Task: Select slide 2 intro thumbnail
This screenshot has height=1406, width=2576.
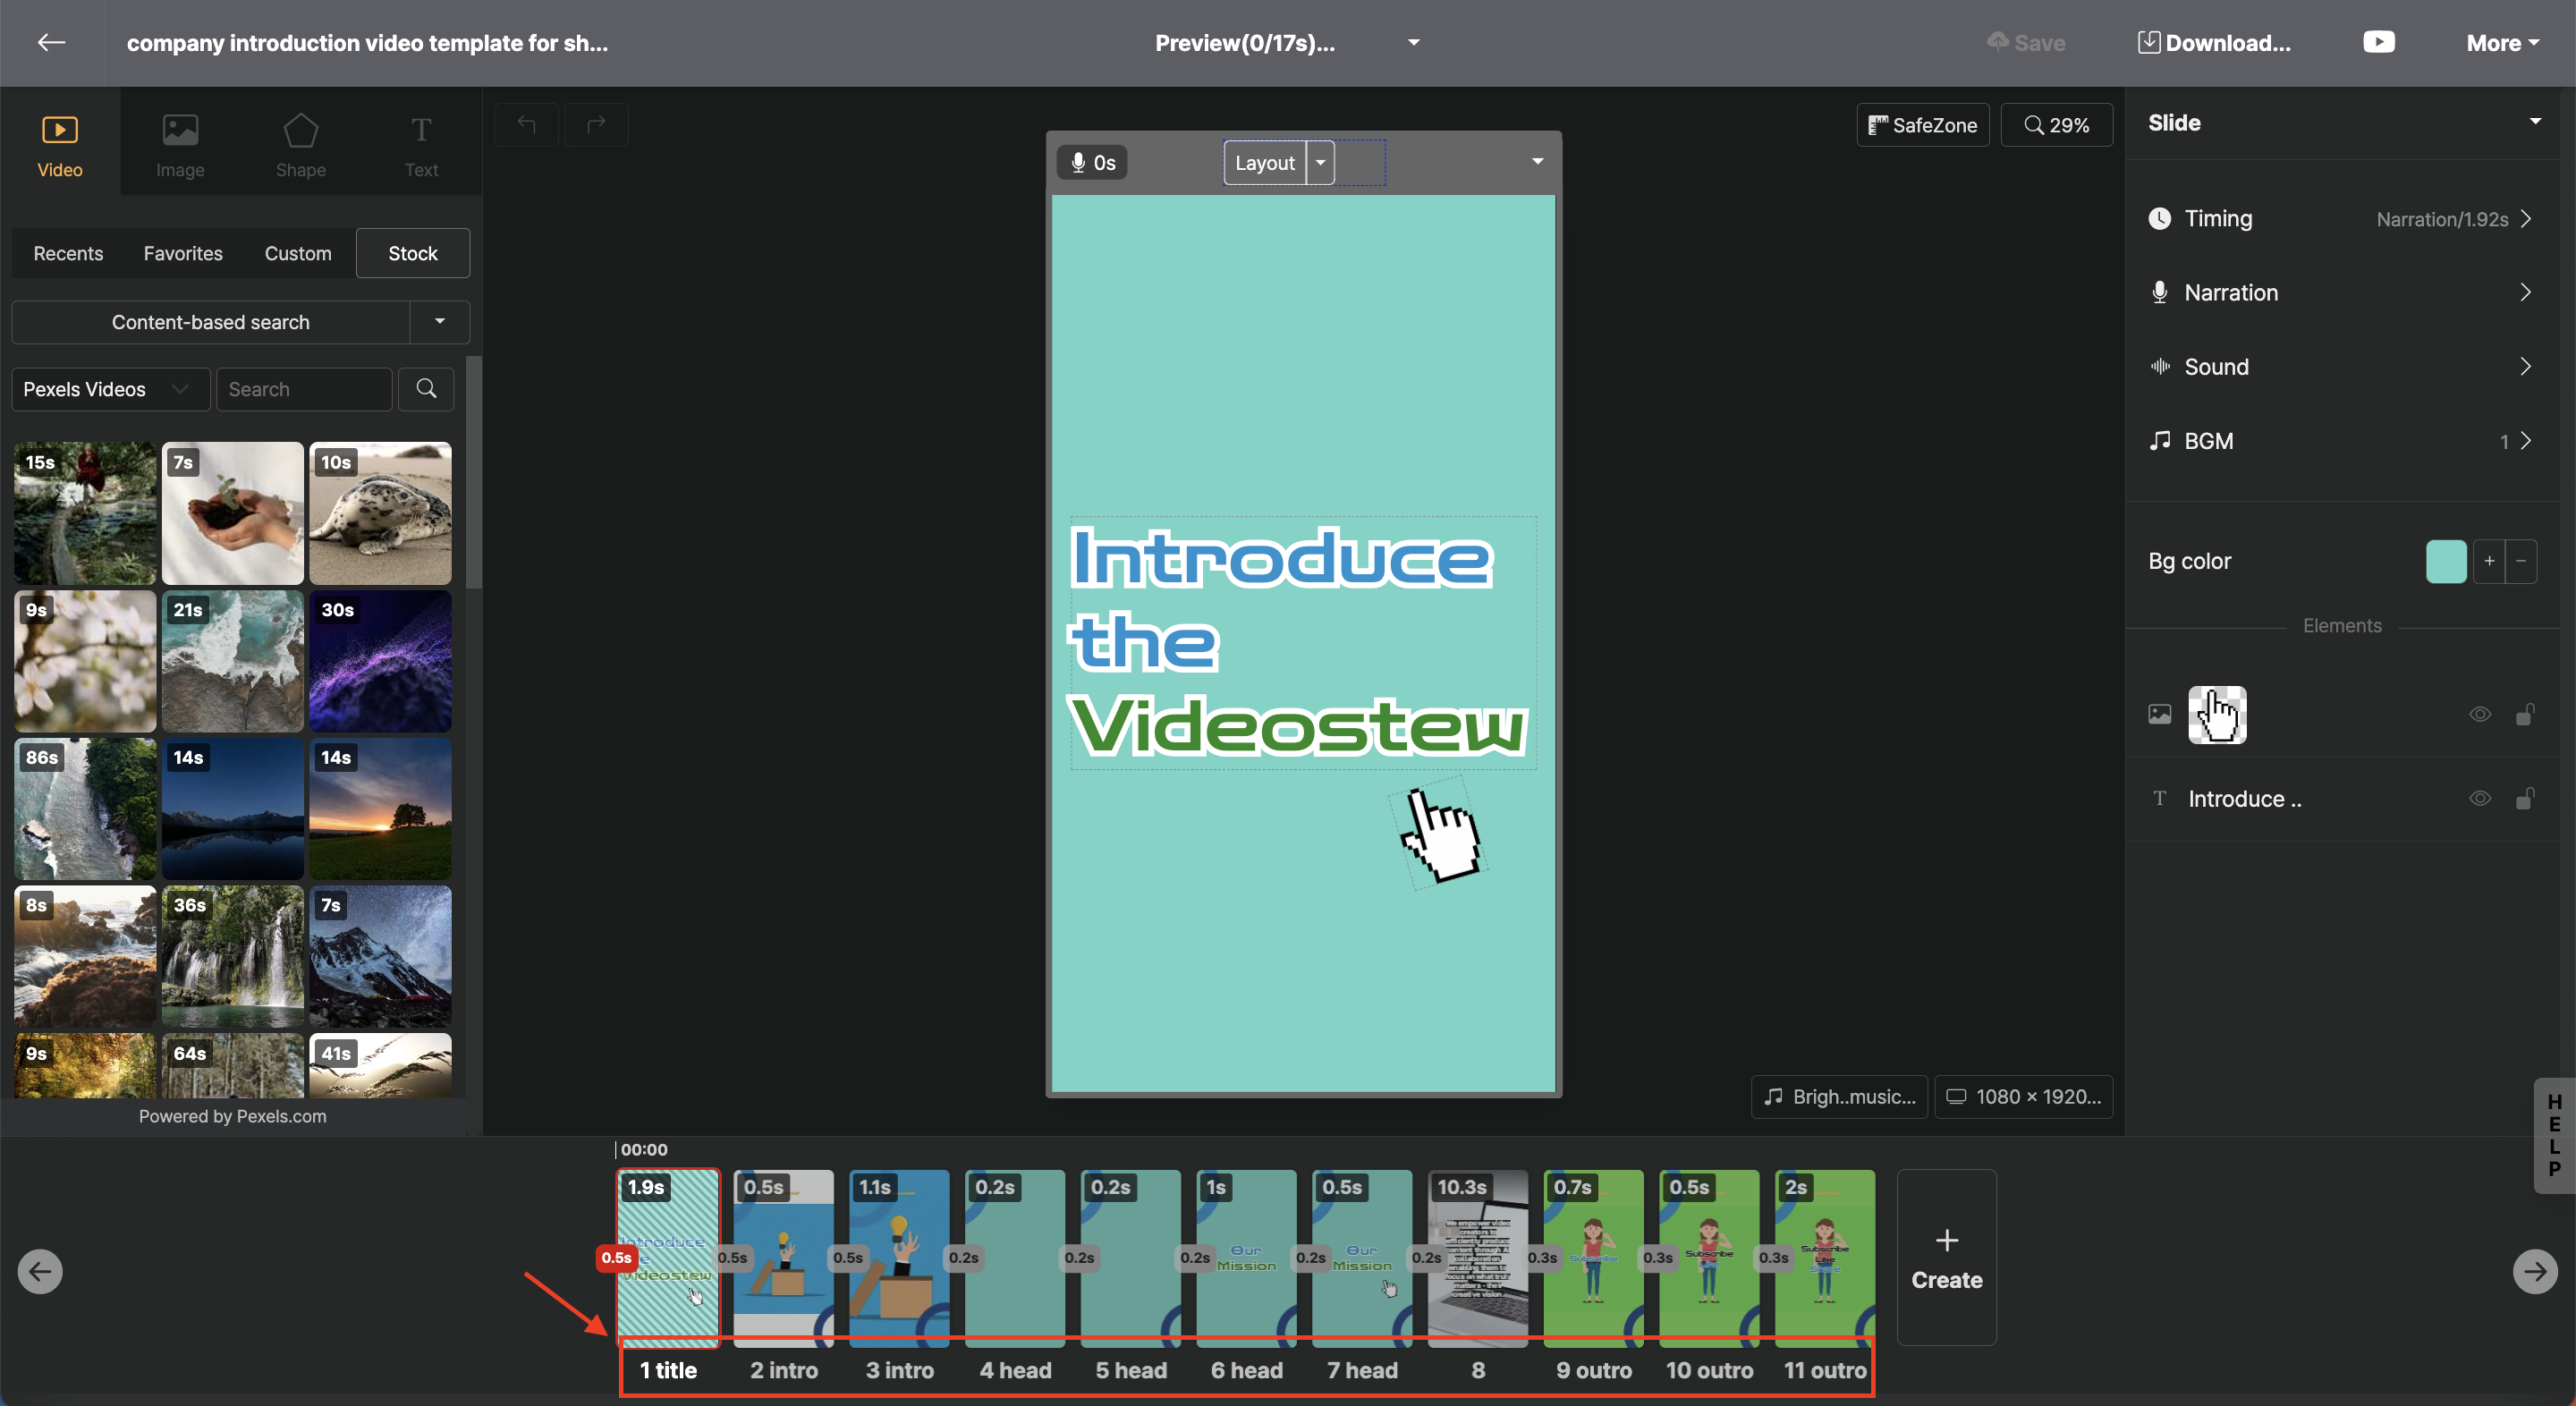Action: click(784, 1257)
